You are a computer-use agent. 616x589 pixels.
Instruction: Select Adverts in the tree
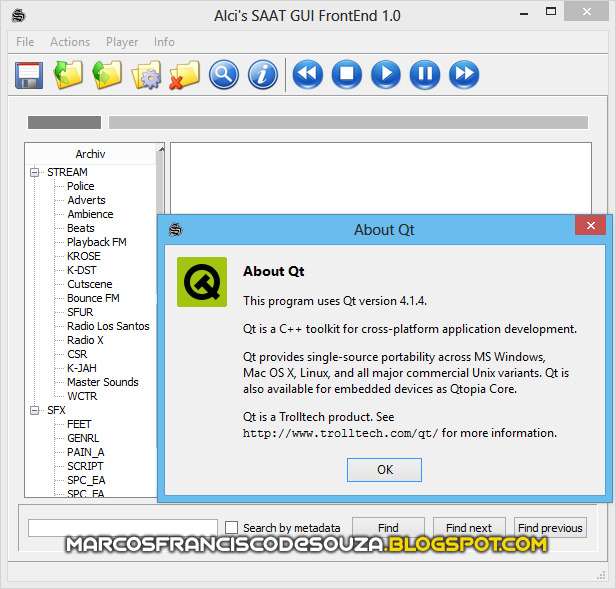tap(86, 200)
